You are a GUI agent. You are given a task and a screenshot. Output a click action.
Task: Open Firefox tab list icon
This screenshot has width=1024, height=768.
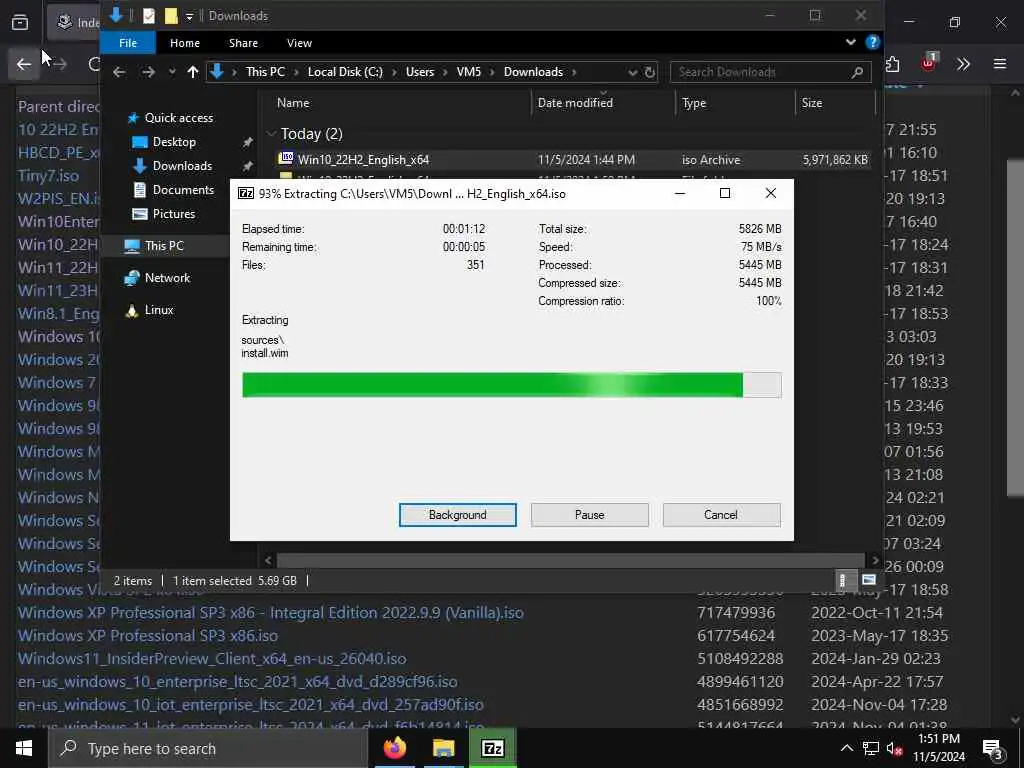20,23
